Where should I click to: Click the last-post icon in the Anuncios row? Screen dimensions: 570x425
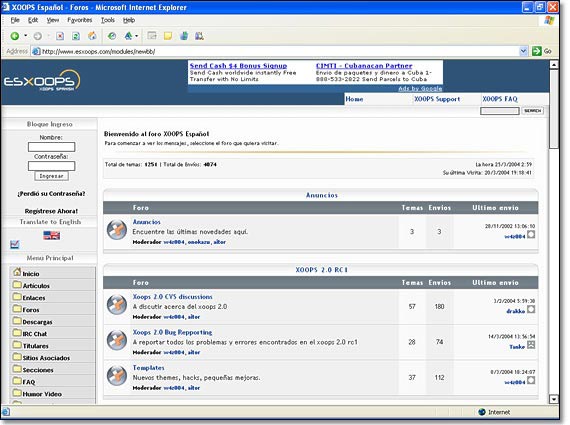tap(531, 235)
